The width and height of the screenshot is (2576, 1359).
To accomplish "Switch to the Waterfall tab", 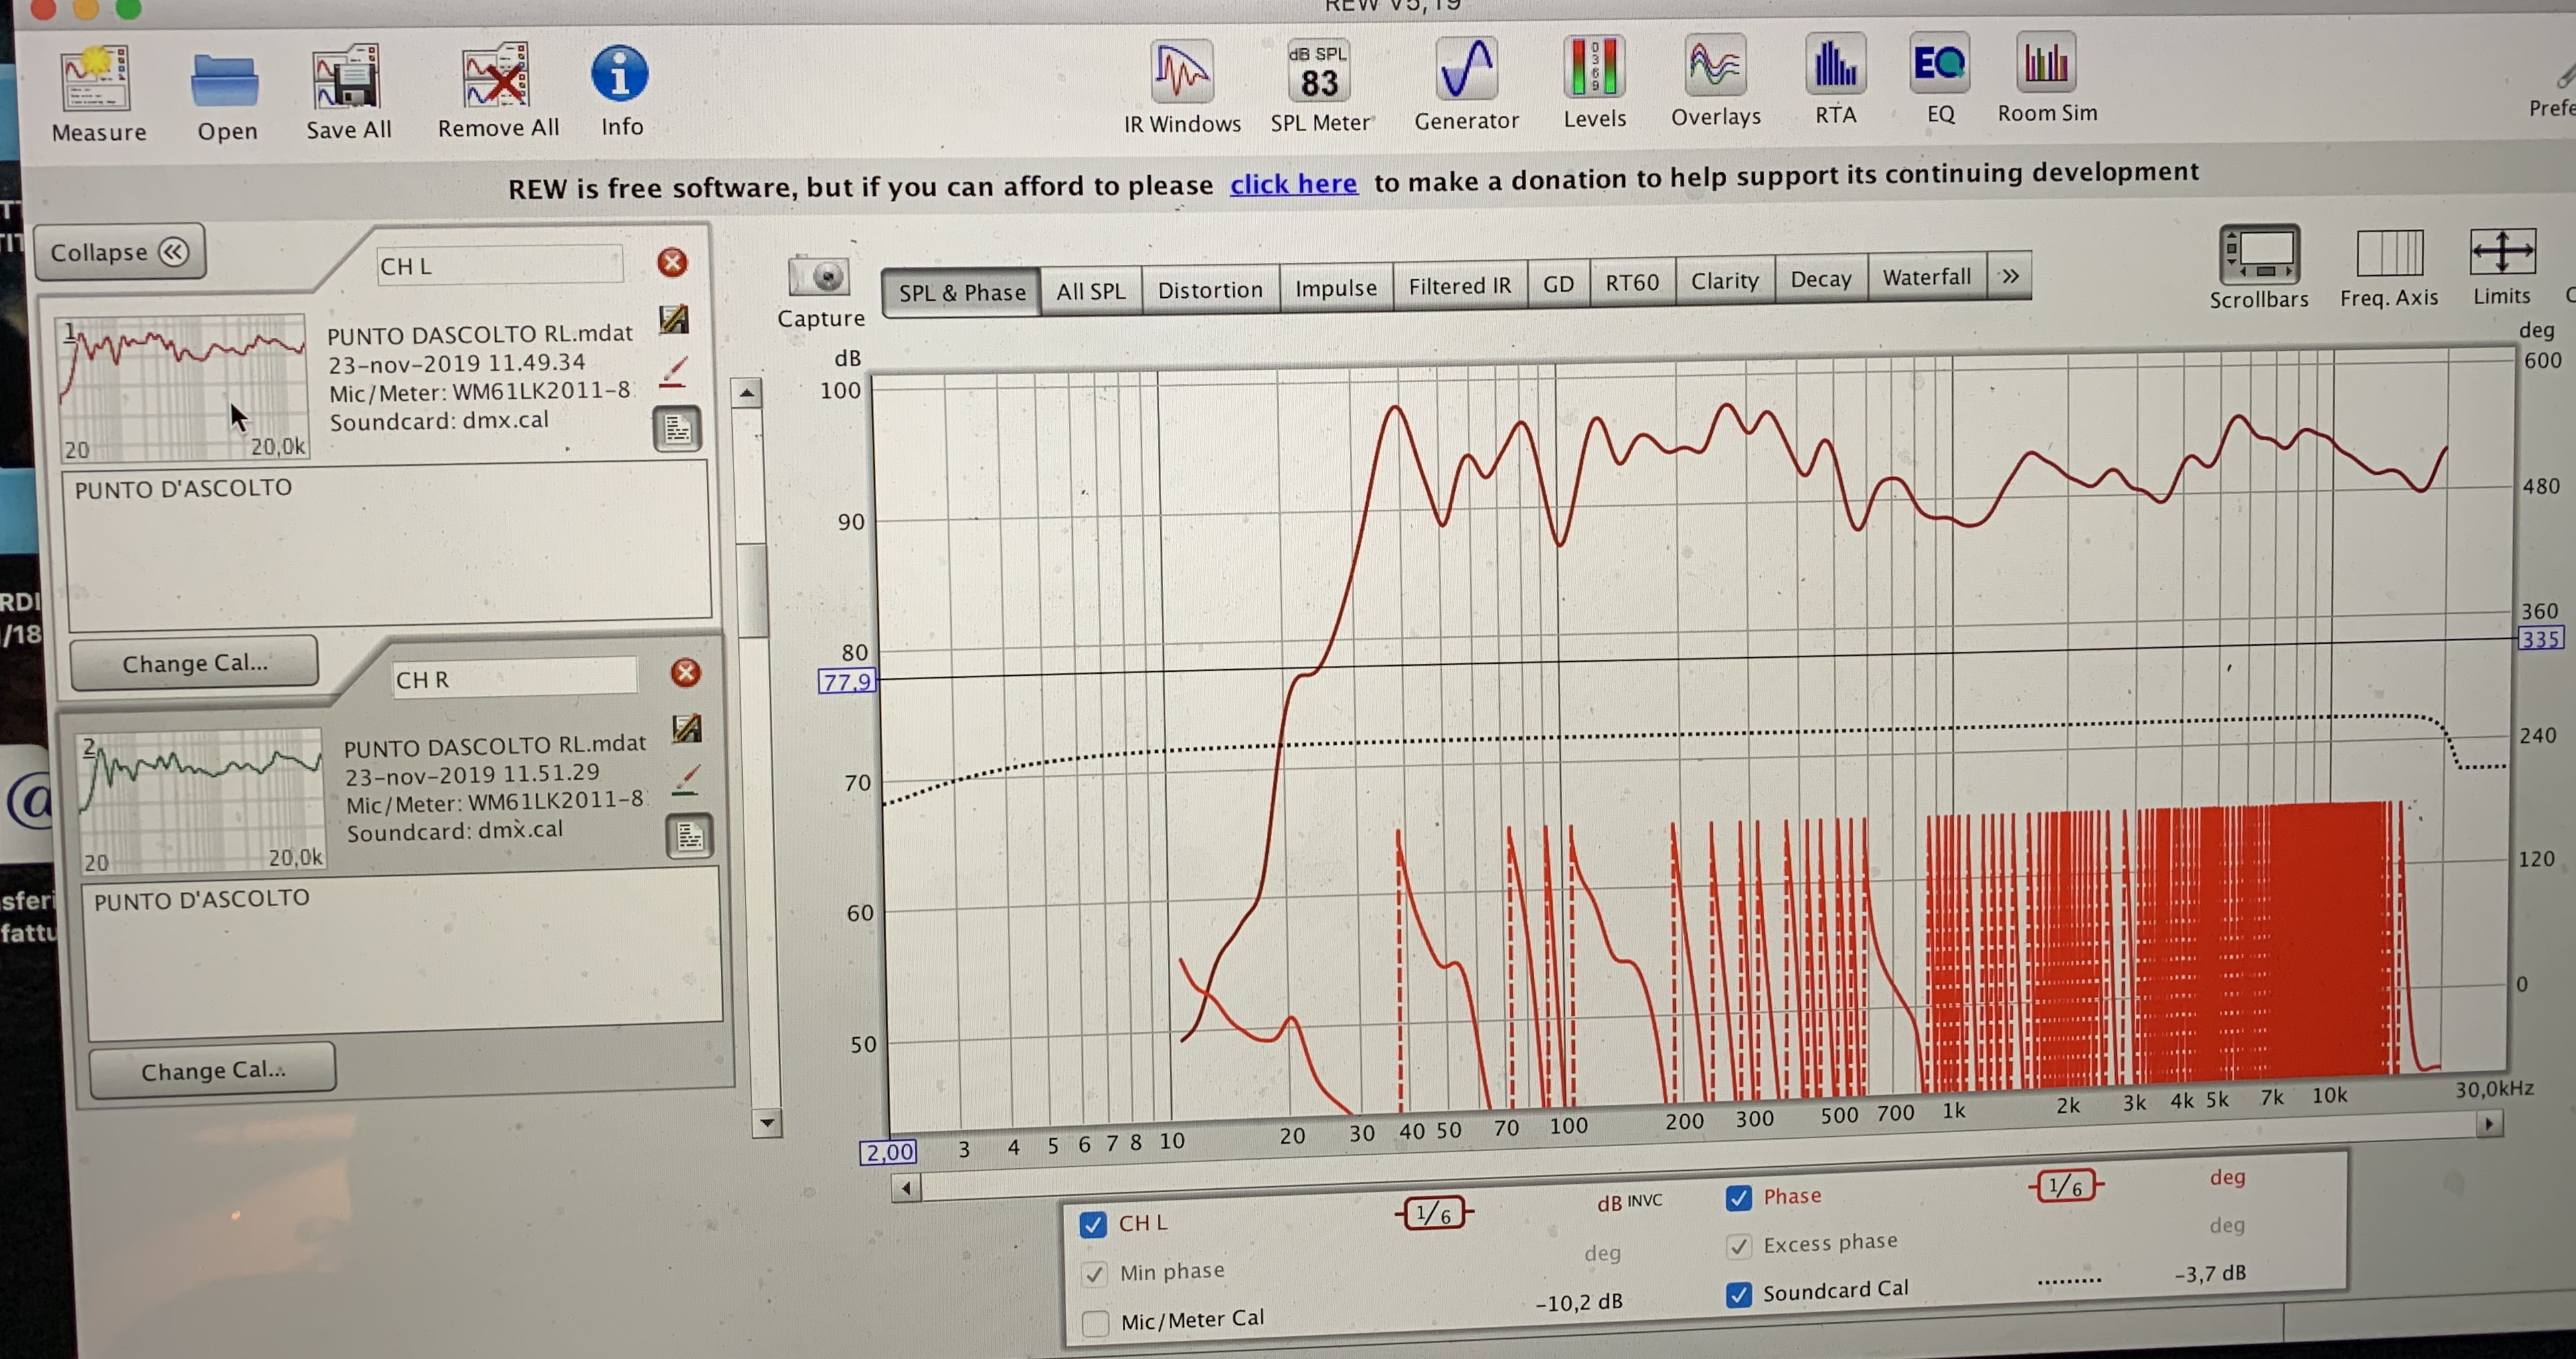I will coord(1926,277).
